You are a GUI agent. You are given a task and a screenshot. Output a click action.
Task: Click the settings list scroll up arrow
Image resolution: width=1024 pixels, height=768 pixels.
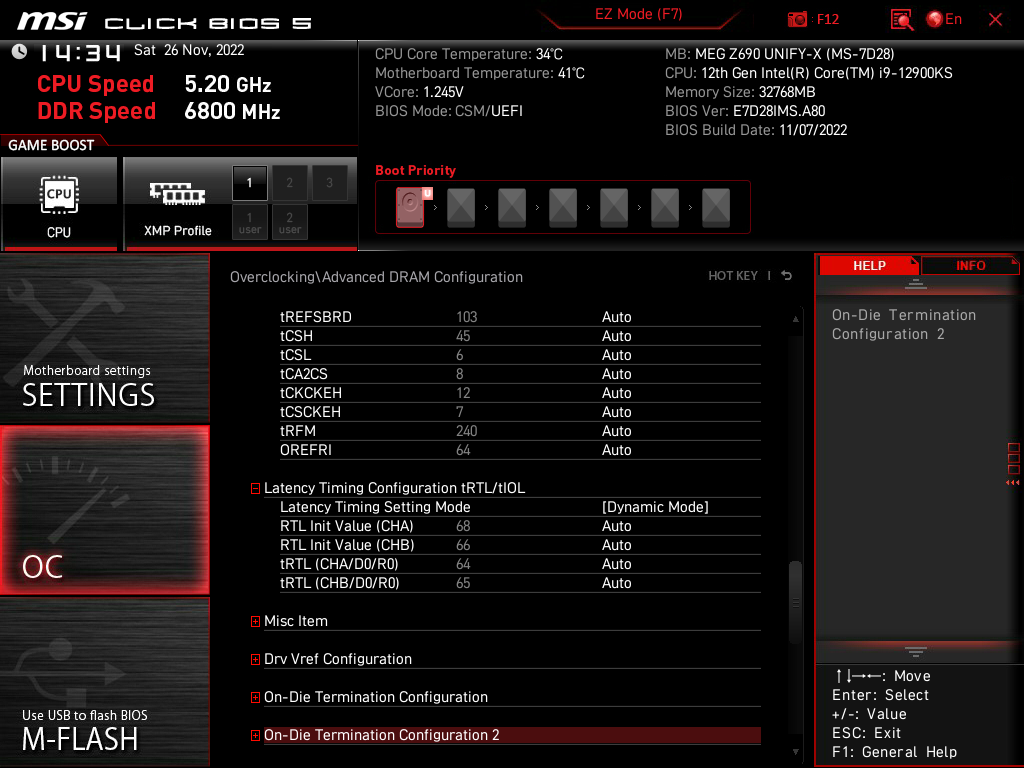click(795, 319)
